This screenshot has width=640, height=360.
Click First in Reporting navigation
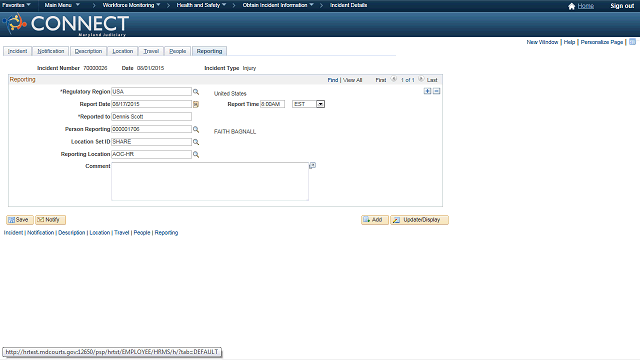pyautogui.click(x=380, y=80)
